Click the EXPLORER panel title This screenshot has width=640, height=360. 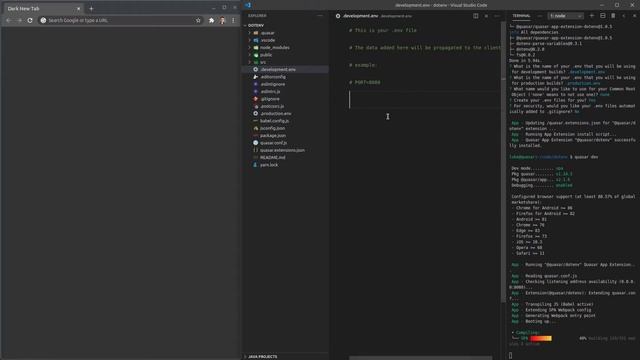click(x=257, y=16)
